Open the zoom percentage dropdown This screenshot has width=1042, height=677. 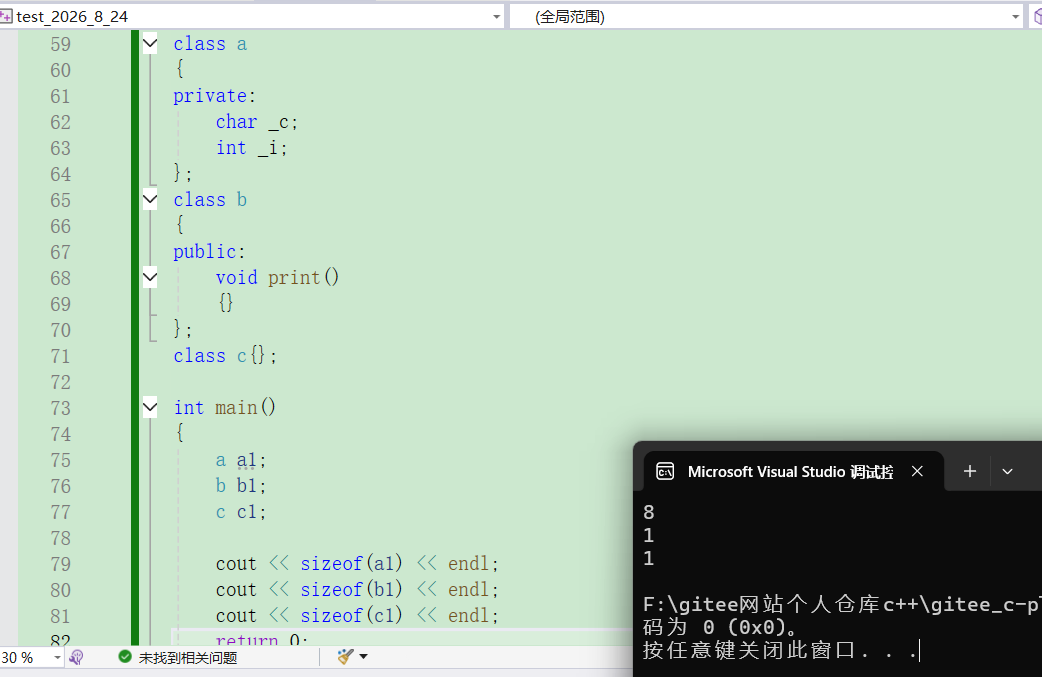(x=57, y=658)
